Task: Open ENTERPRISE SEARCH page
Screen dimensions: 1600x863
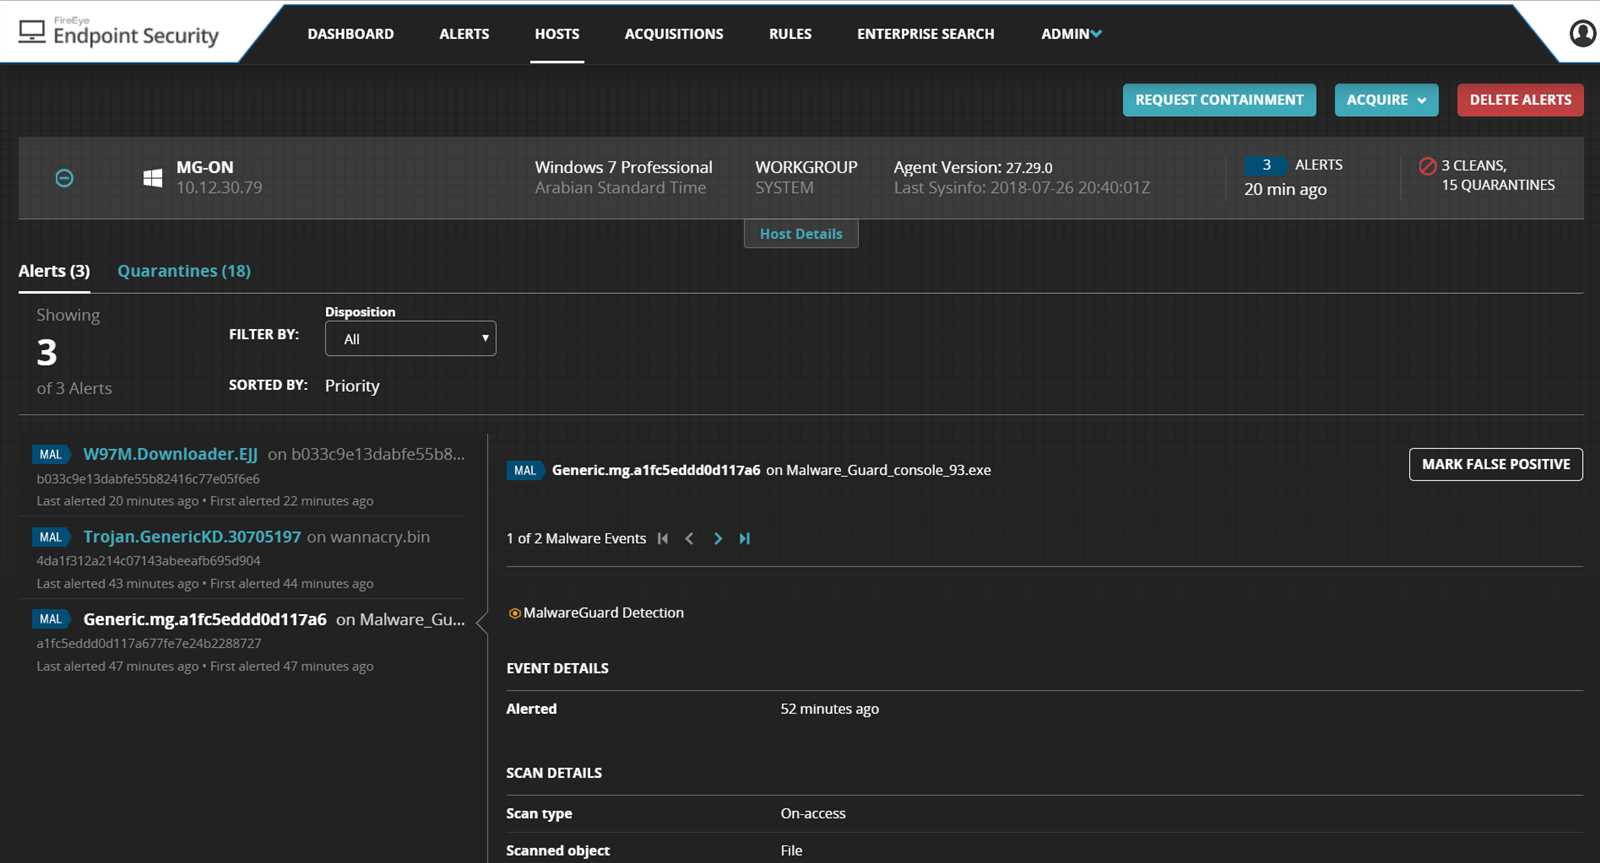Action: click(x=926, y=34)
